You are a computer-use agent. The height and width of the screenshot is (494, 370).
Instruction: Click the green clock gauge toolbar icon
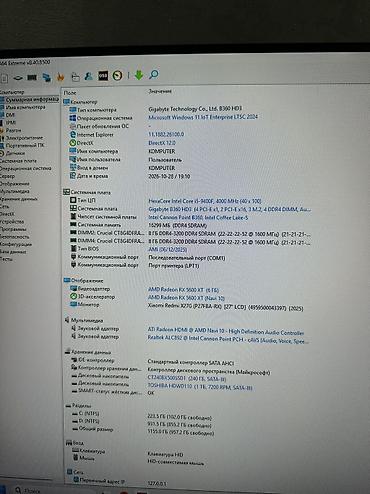tap(117, 76)
